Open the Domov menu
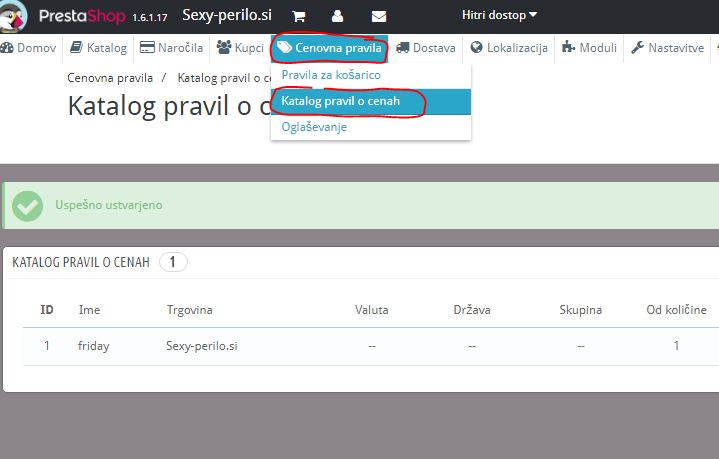This screenshot has width=719, height=459. click(28, 48)
